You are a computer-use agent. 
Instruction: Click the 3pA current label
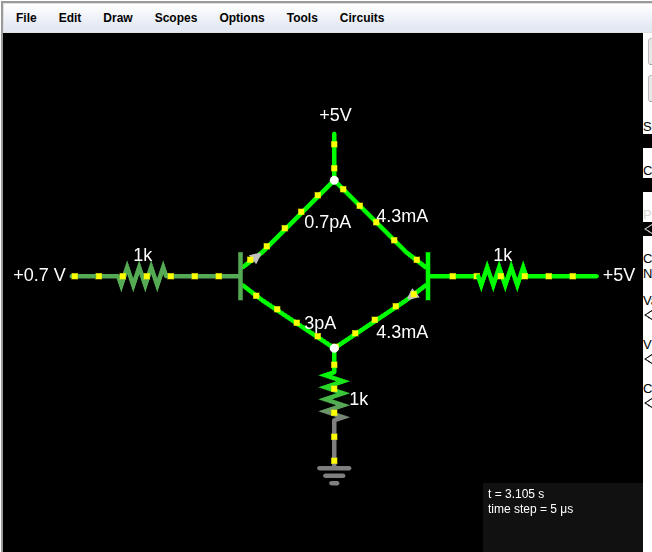[320, 323]
